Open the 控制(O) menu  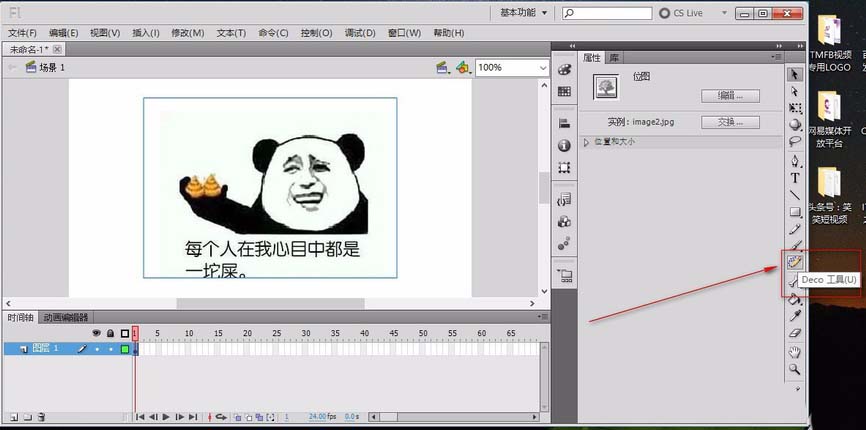(316, 33)
